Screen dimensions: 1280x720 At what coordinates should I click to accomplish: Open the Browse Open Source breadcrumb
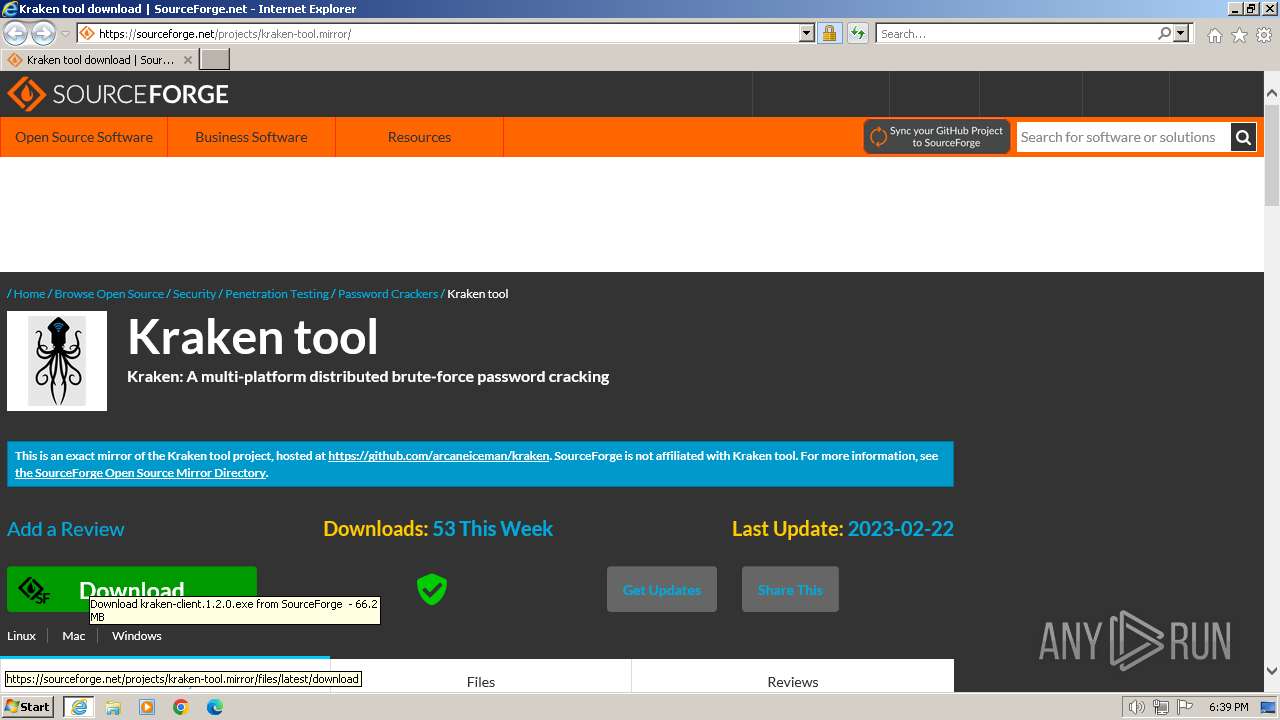[109, 294]
